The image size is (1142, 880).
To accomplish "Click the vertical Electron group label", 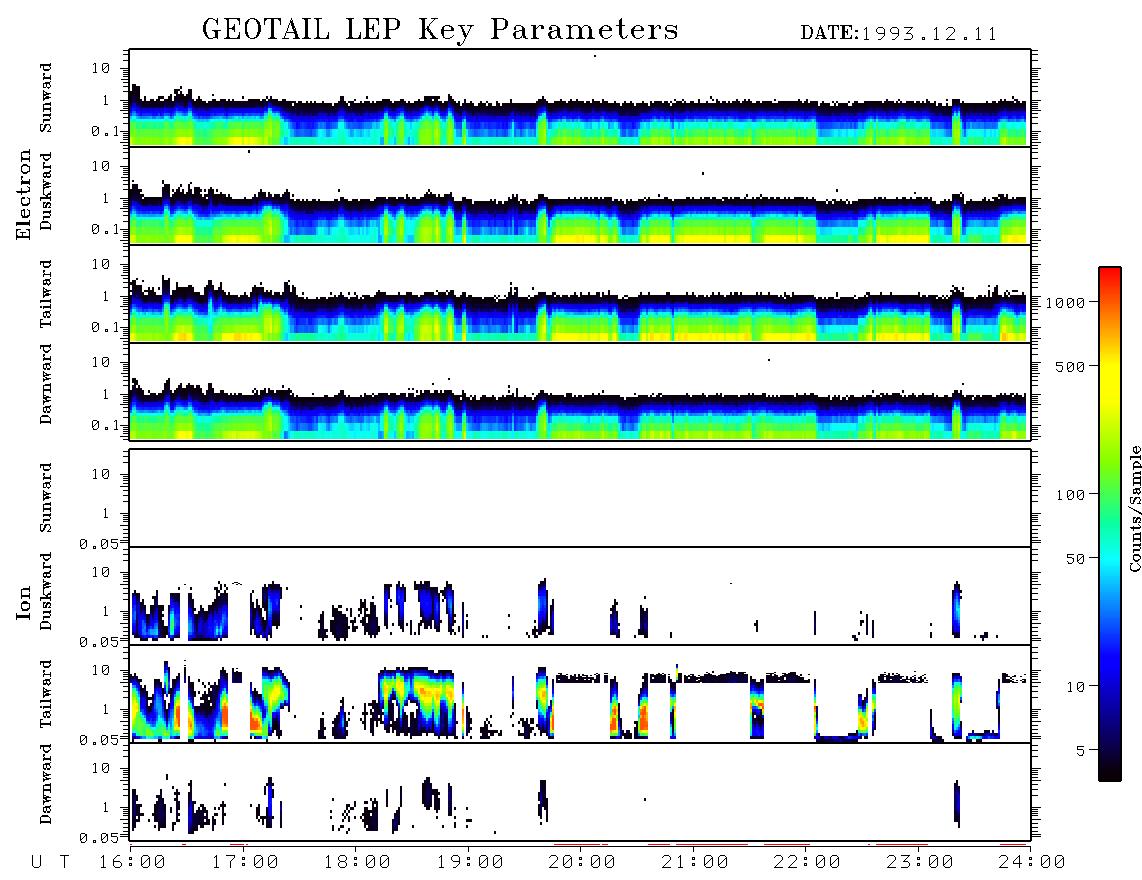I will 24,194.
